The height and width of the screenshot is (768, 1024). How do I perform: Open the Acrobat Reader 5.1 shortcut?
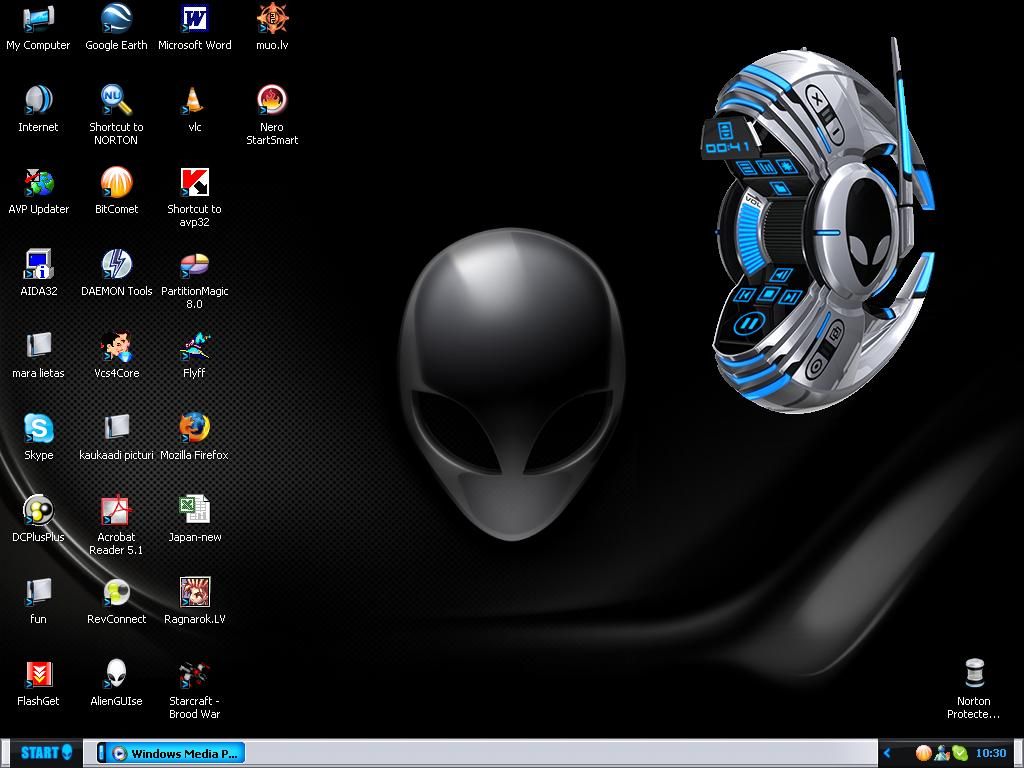116,526
